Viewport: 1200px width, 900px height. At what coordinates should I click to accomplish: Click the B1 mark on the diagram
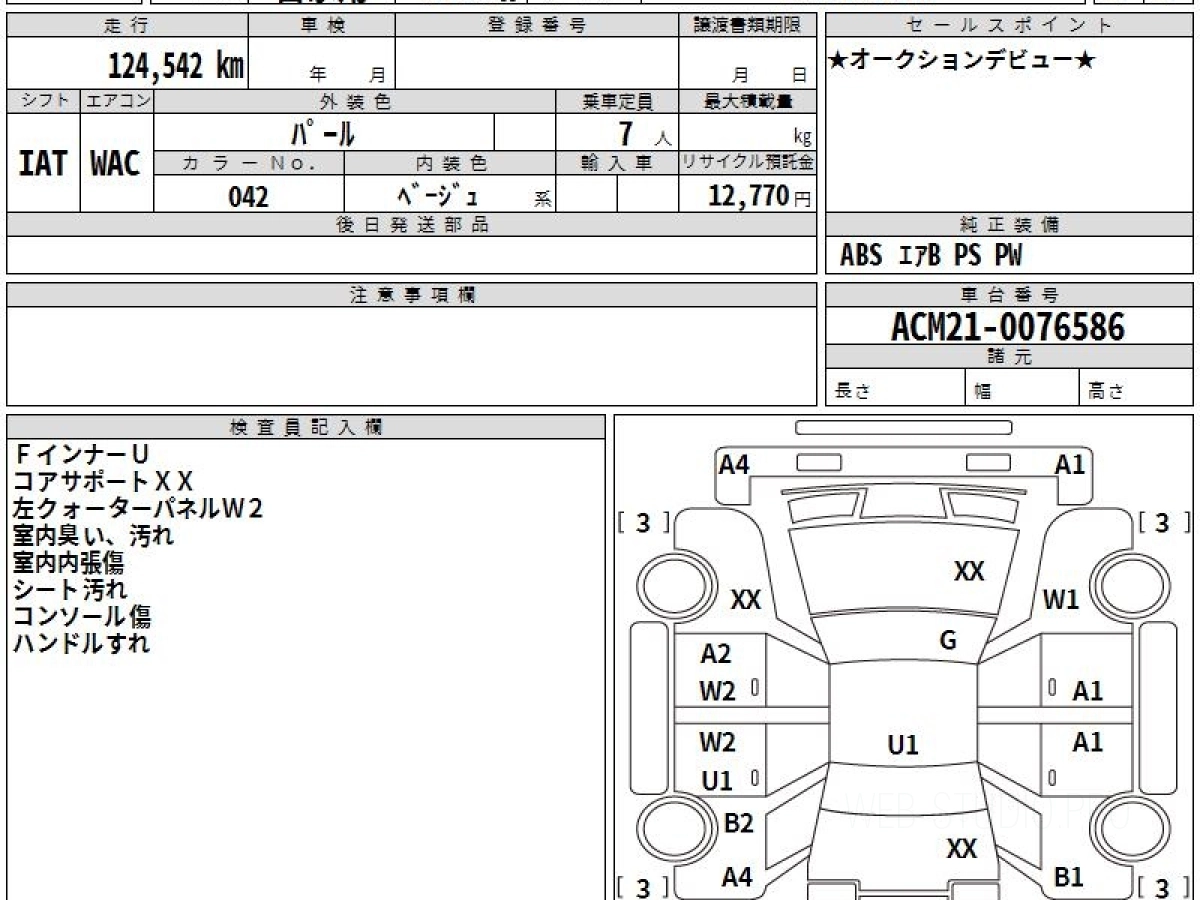[1069, 877]
